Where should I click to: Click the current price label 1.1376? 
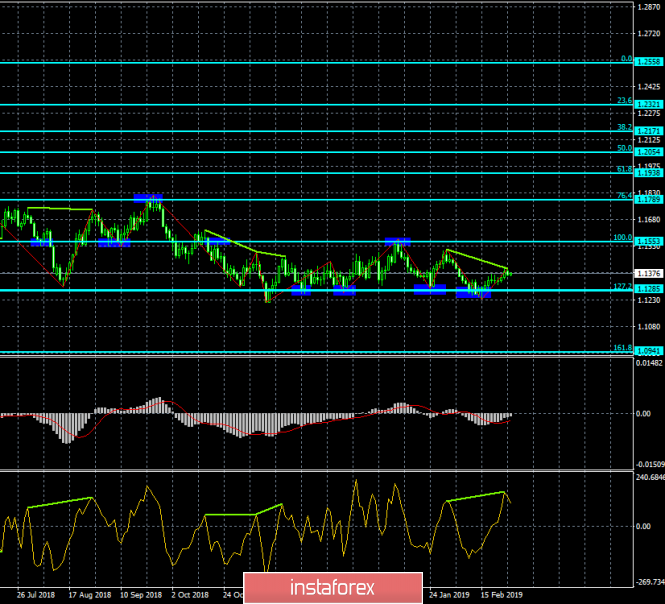click(648, 273)
